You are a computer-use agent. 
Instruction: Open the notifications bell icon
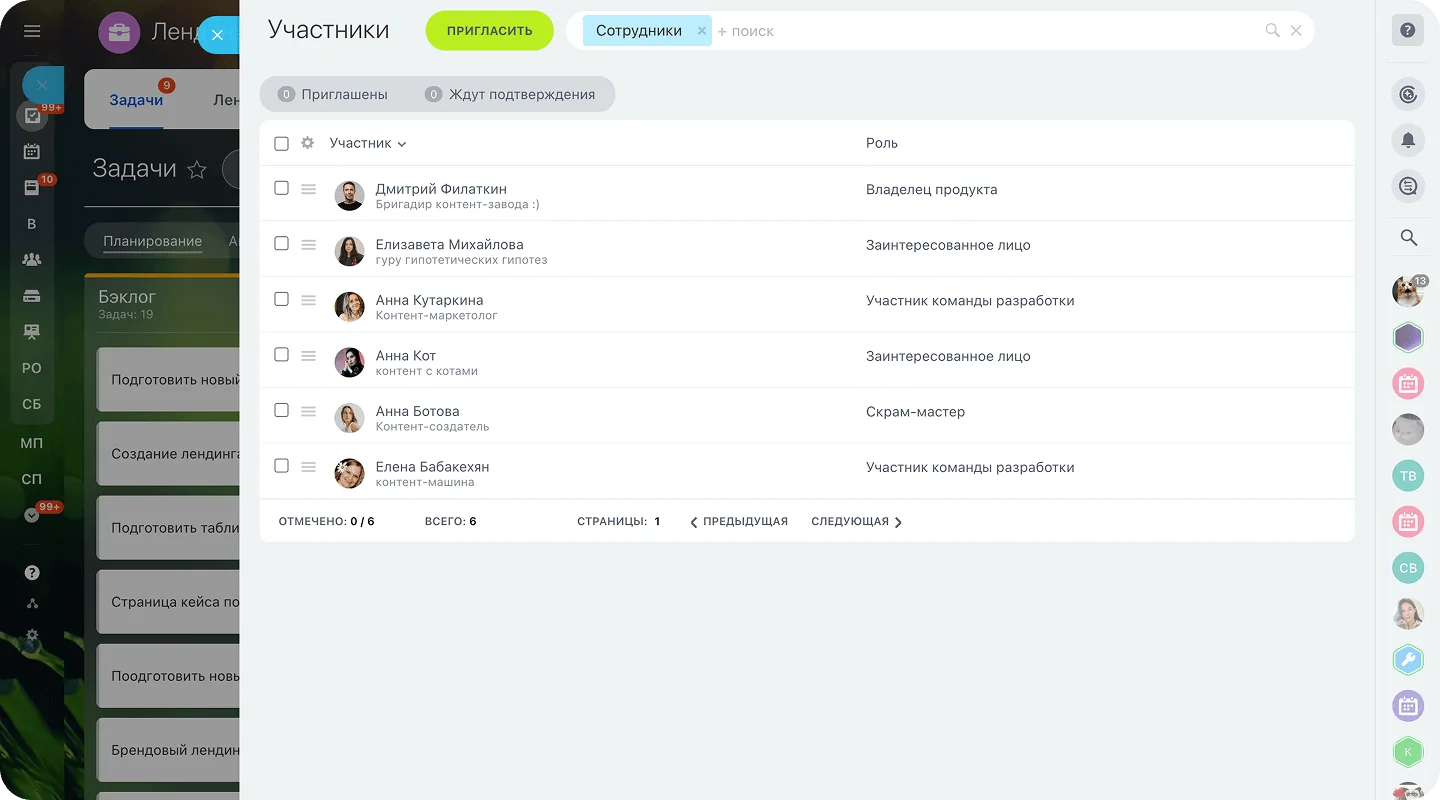click(1408, 140)
